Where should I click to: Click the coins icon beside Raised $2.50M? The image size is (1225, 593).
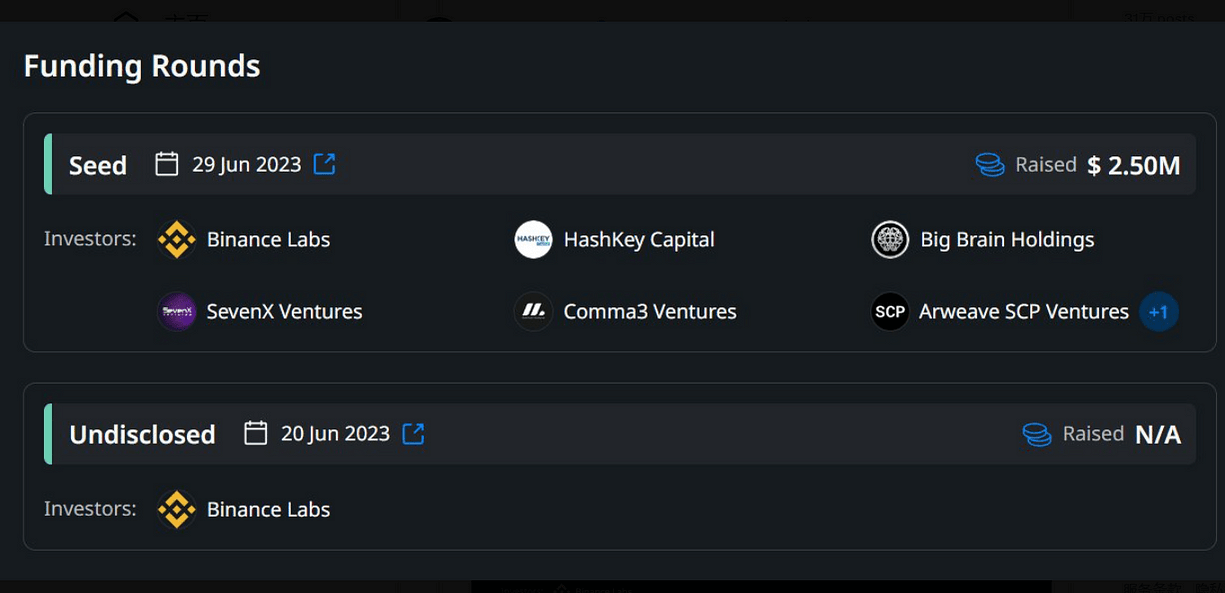click(x=990, y=165)
